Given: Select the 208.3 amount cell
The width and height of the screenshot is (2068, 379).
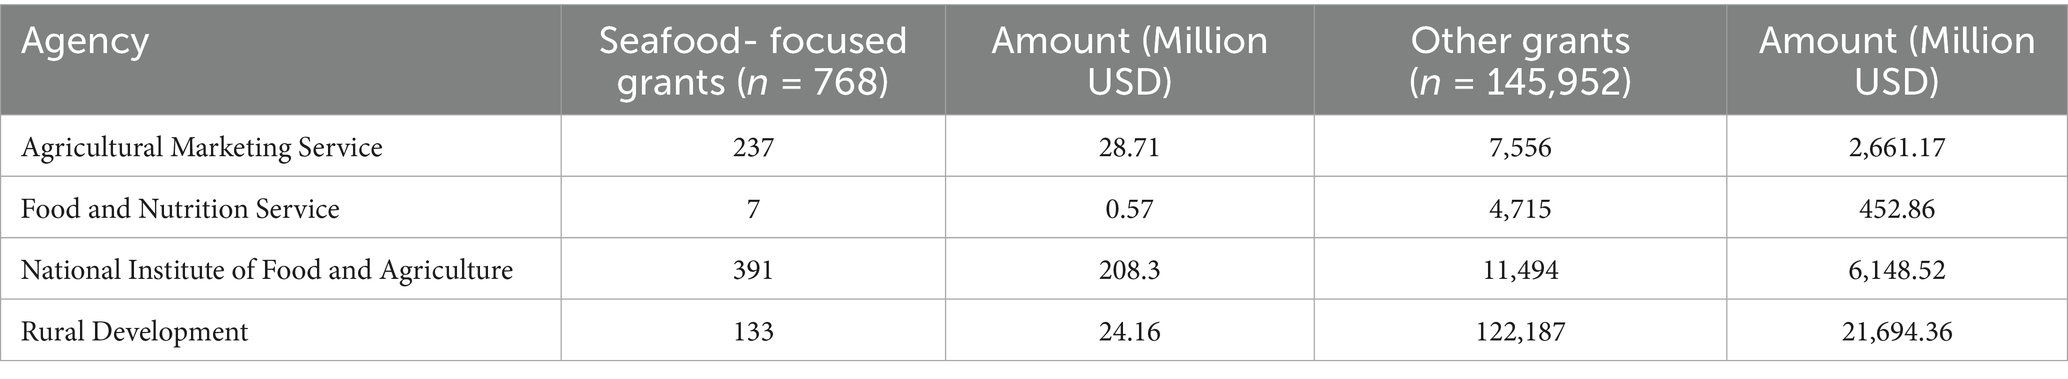Looking at the screenshot, I should (x=1130, y=270).
